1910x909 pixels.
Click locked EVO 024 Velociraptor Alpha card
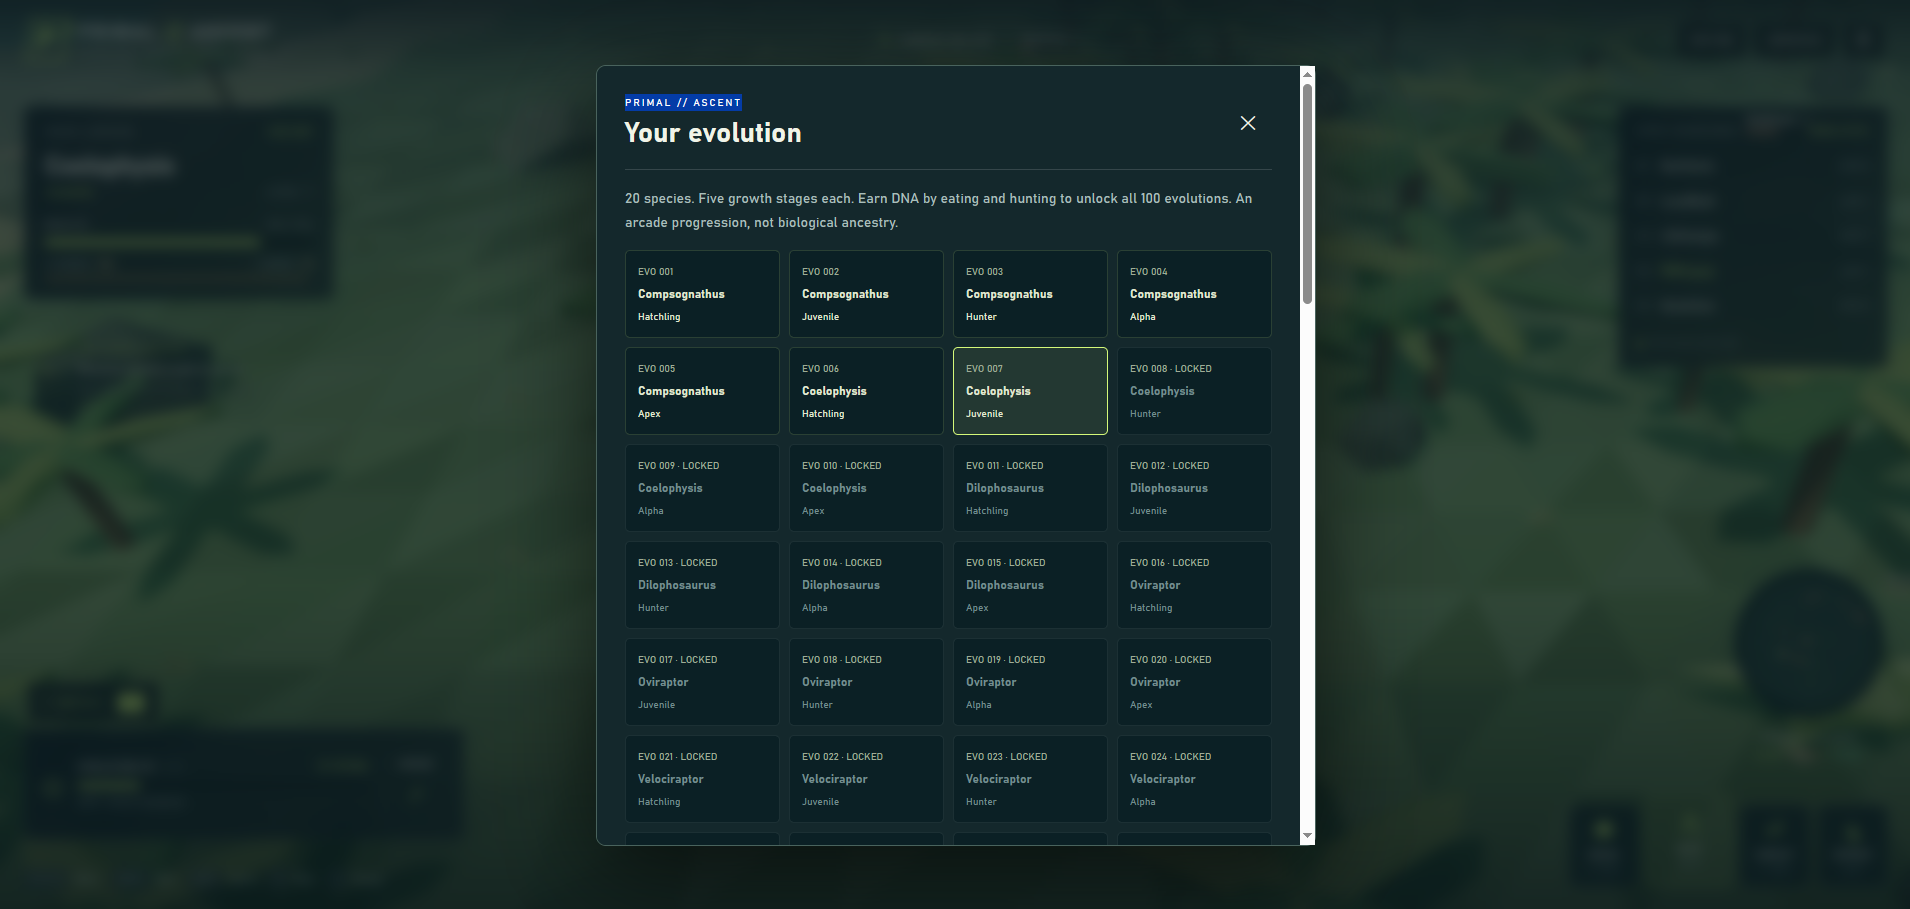pos(1194,779)
